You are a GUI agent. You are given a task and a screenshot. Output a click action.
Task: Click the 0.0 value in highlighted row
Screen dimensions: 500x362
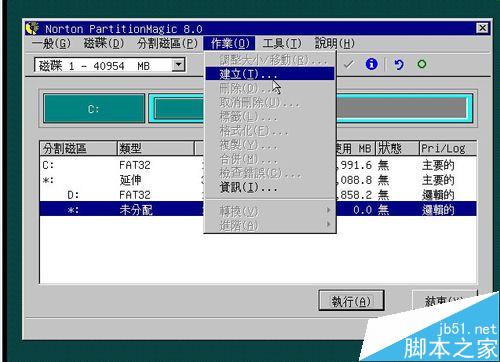click(x=362, y=210)
